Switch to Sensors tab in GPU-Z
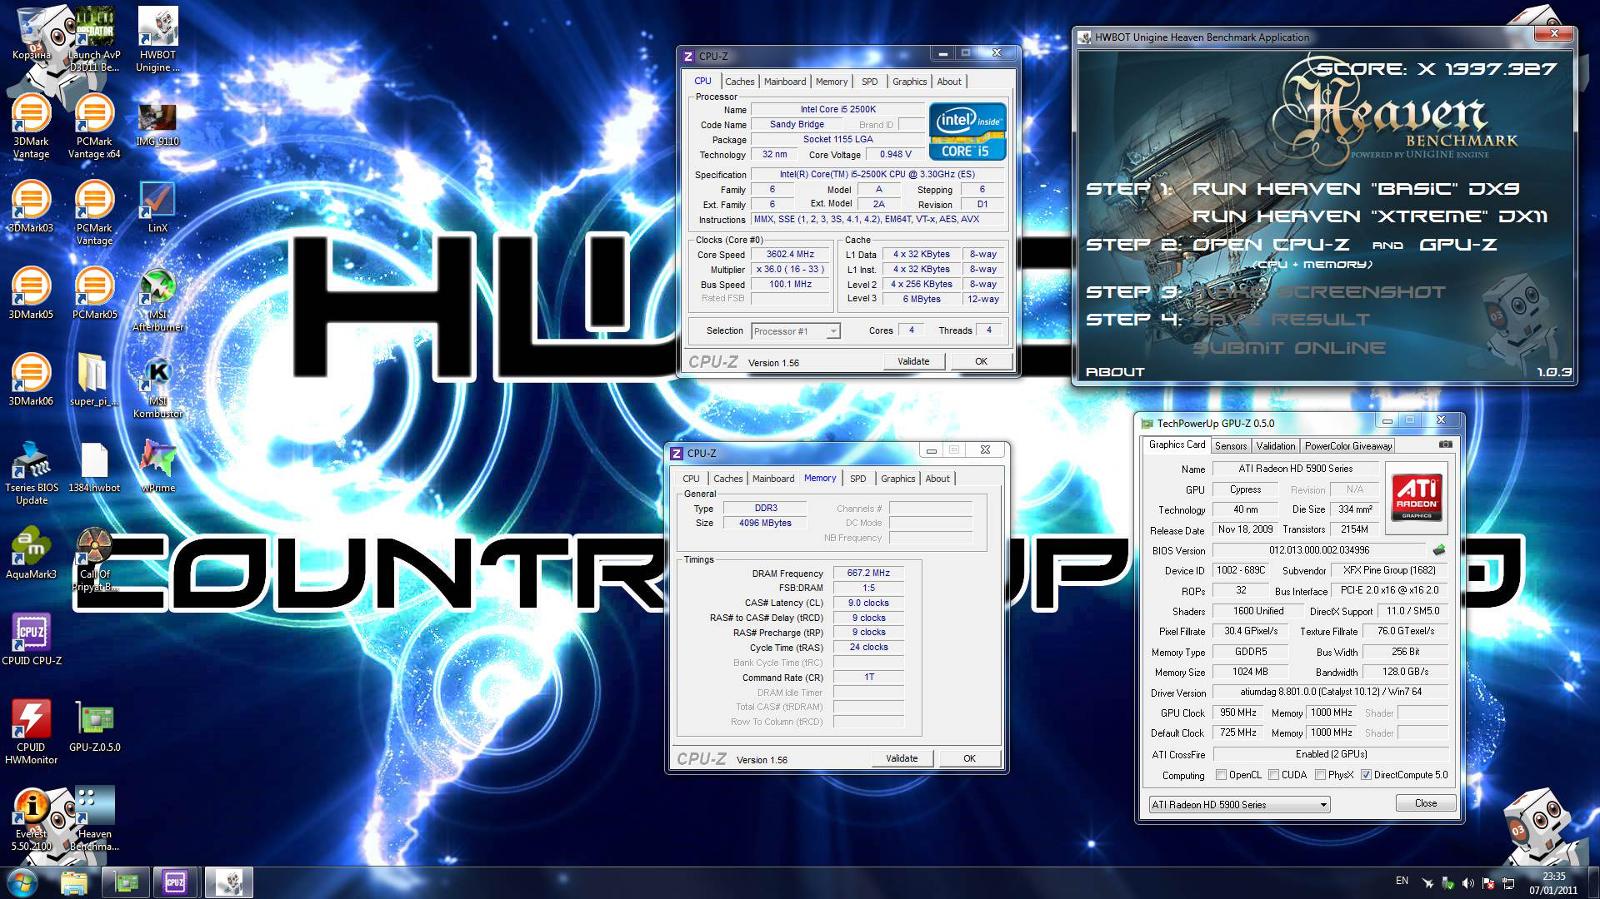1600x899 pixels. 1231,446
